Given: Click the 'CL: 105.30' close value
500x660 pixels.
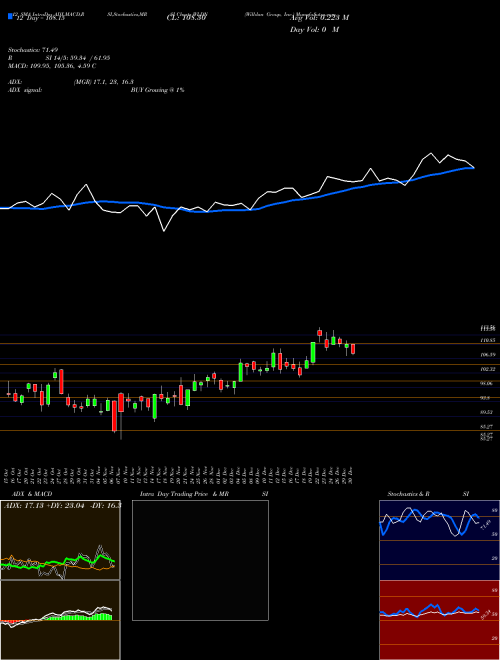Looking at the screenshot, I should 186,19.
